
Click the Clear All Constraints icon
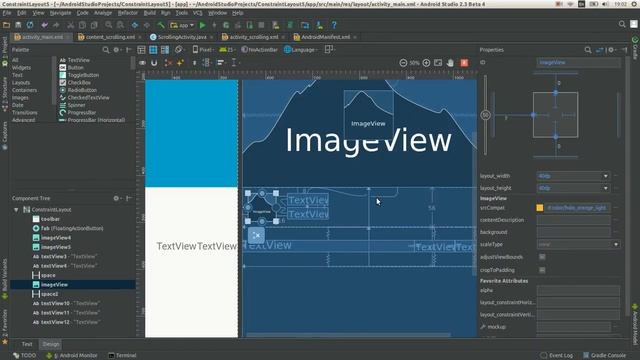[x=168, y=63]
